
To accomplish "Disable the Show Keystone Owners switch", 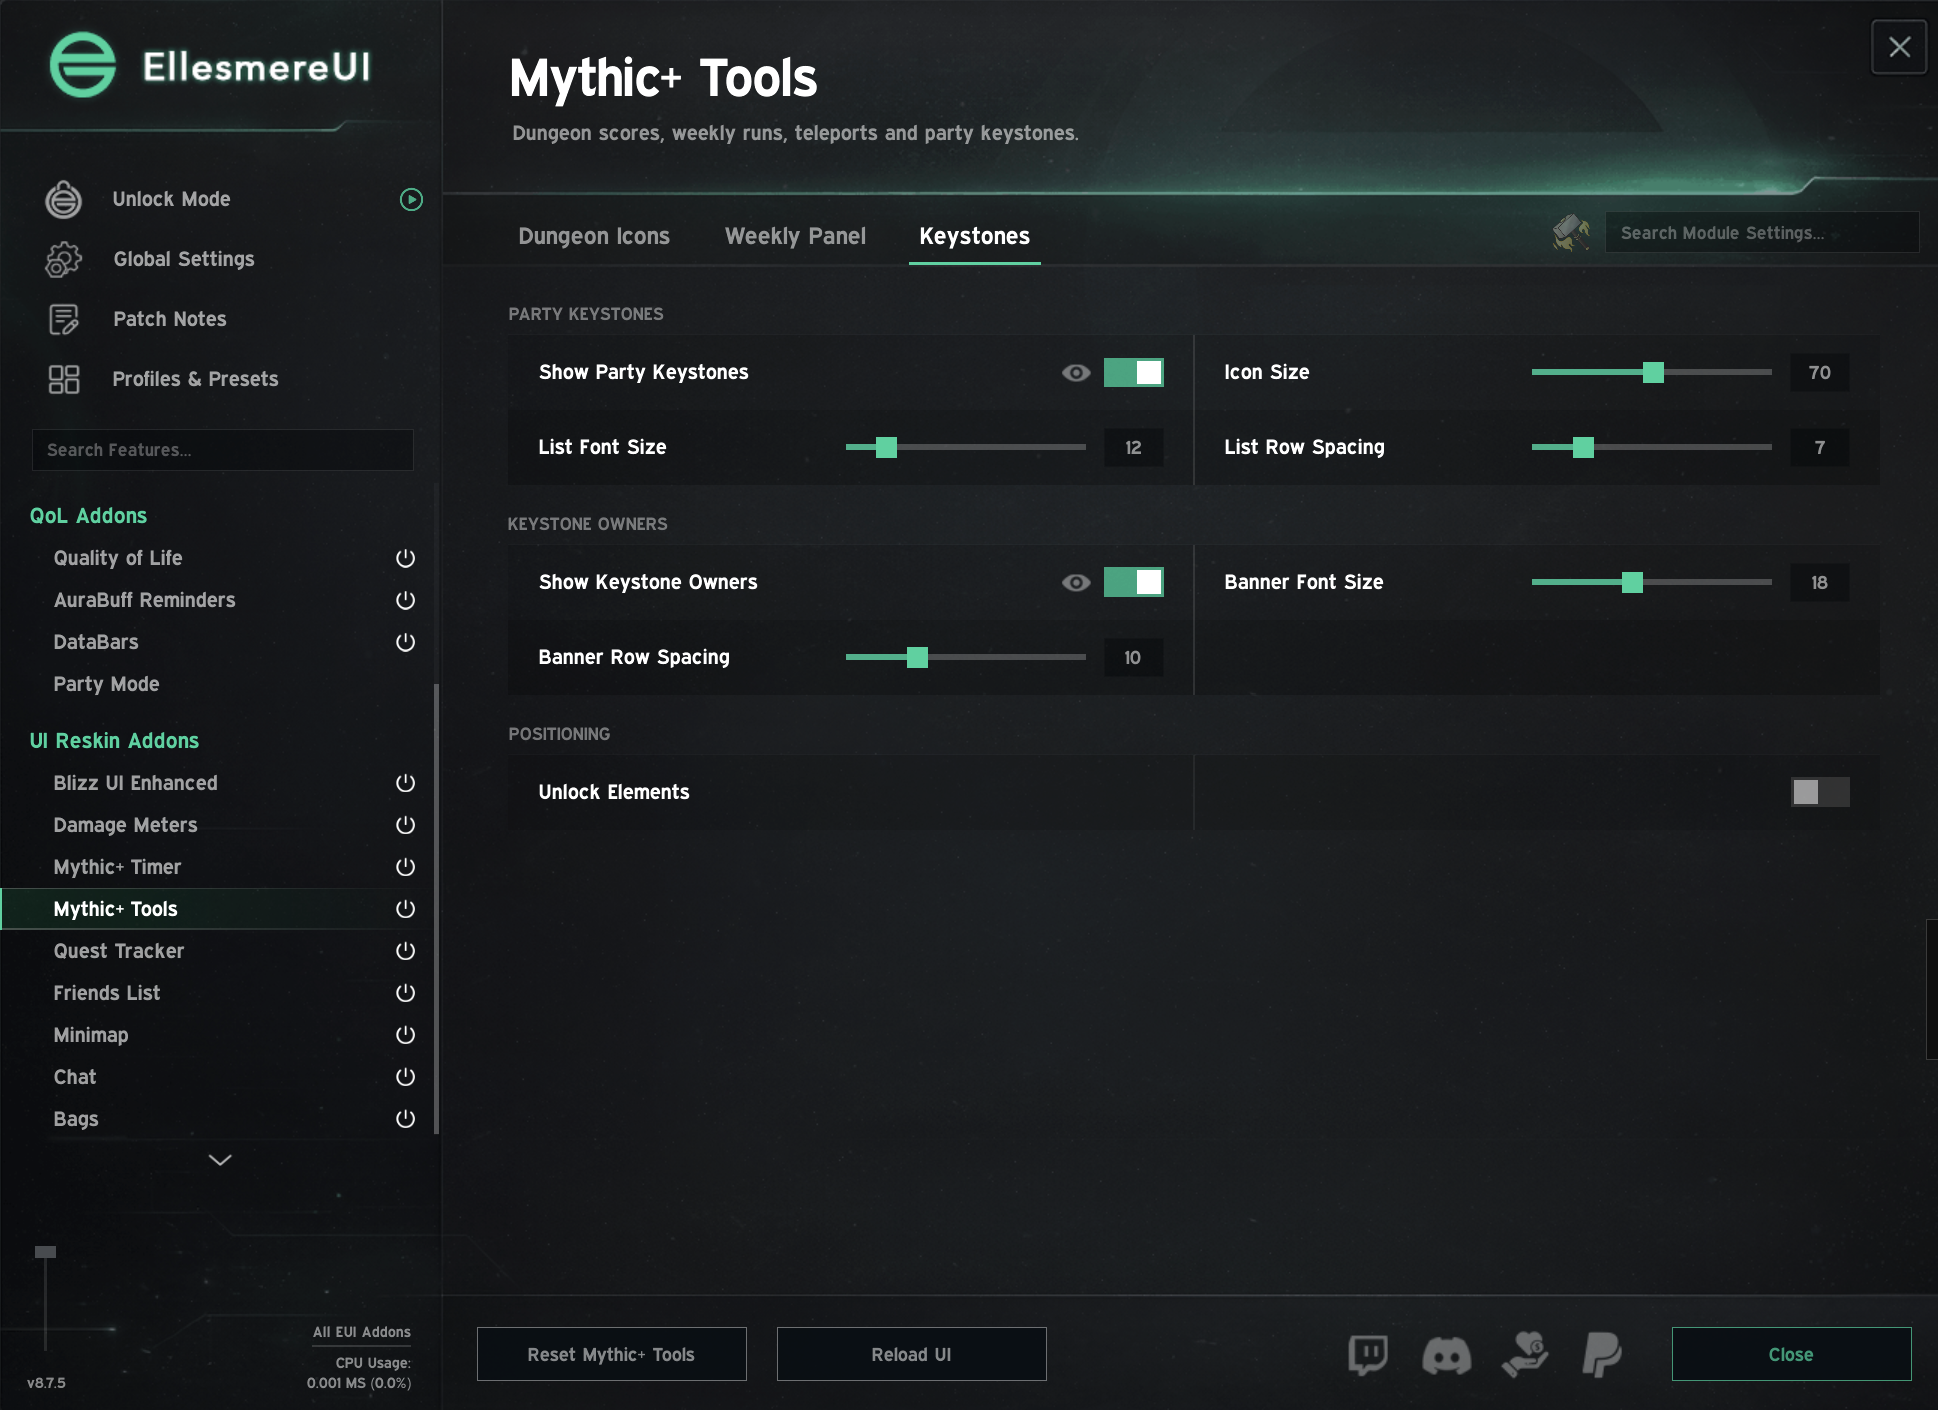I will tap(1133, 582).
